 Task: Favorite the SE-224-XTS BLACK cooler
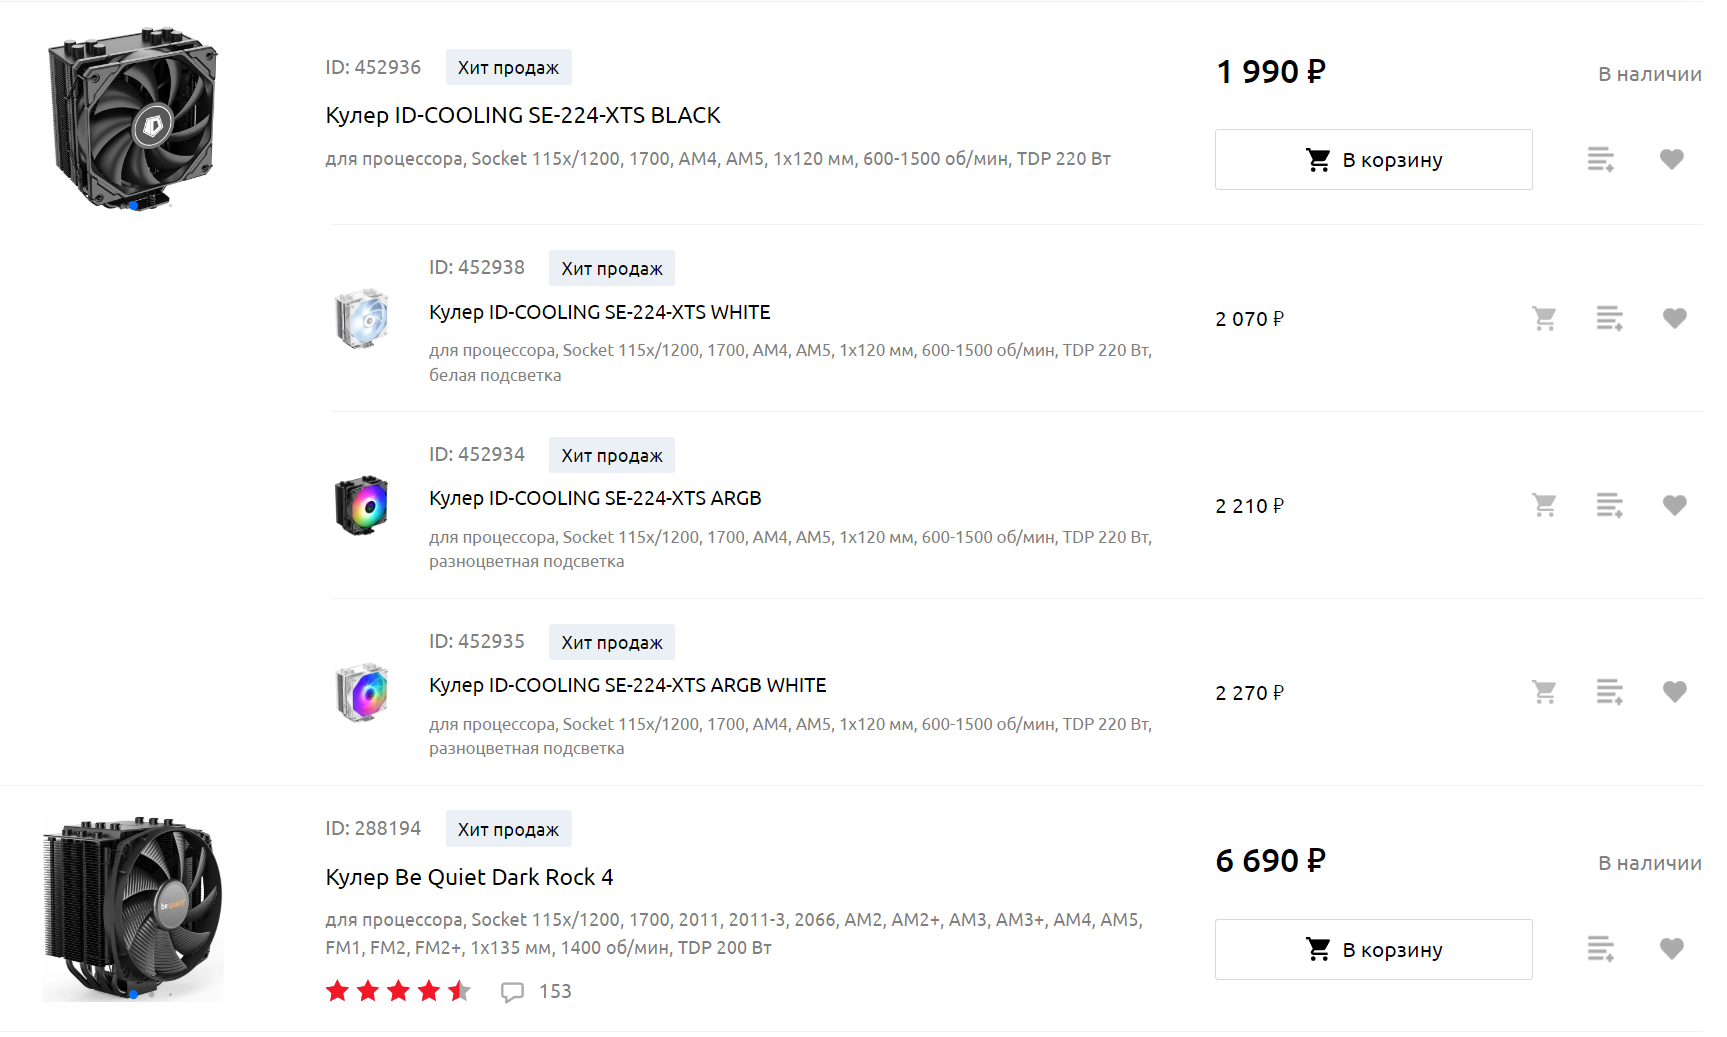pos(1672,160)
